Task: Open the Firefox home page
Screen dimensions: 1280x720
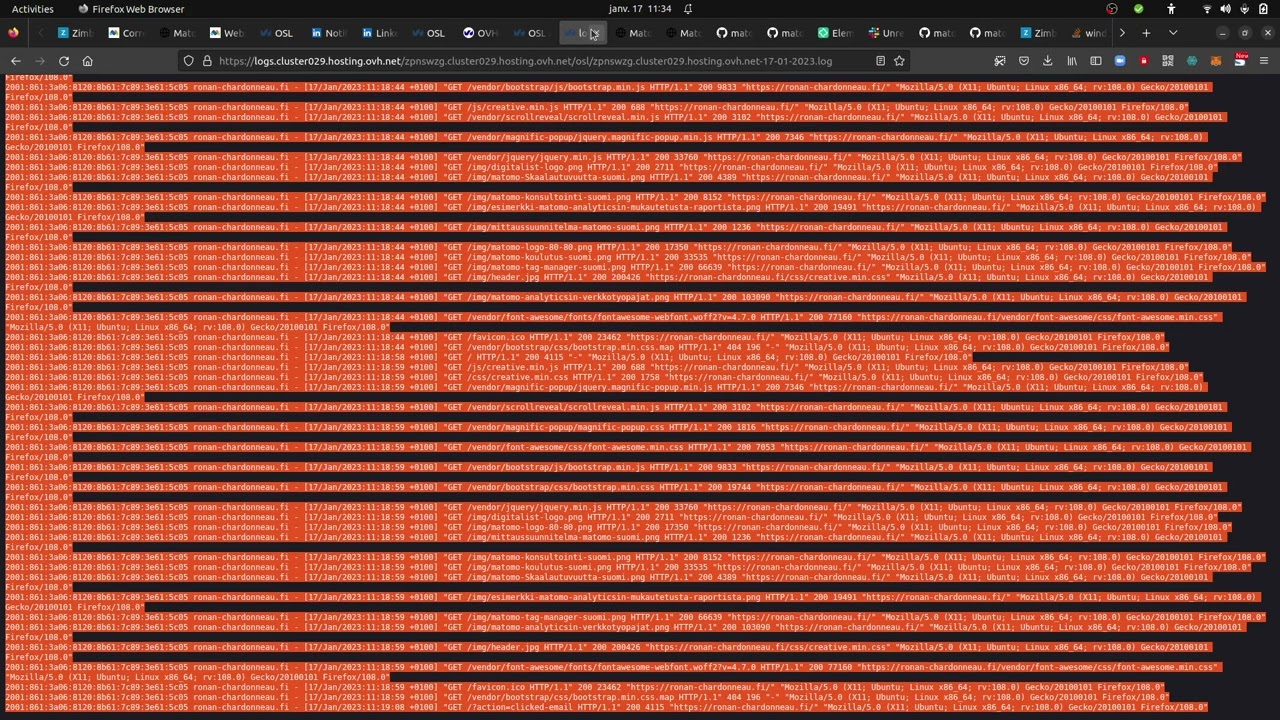Action: click(x=88, y=61)
